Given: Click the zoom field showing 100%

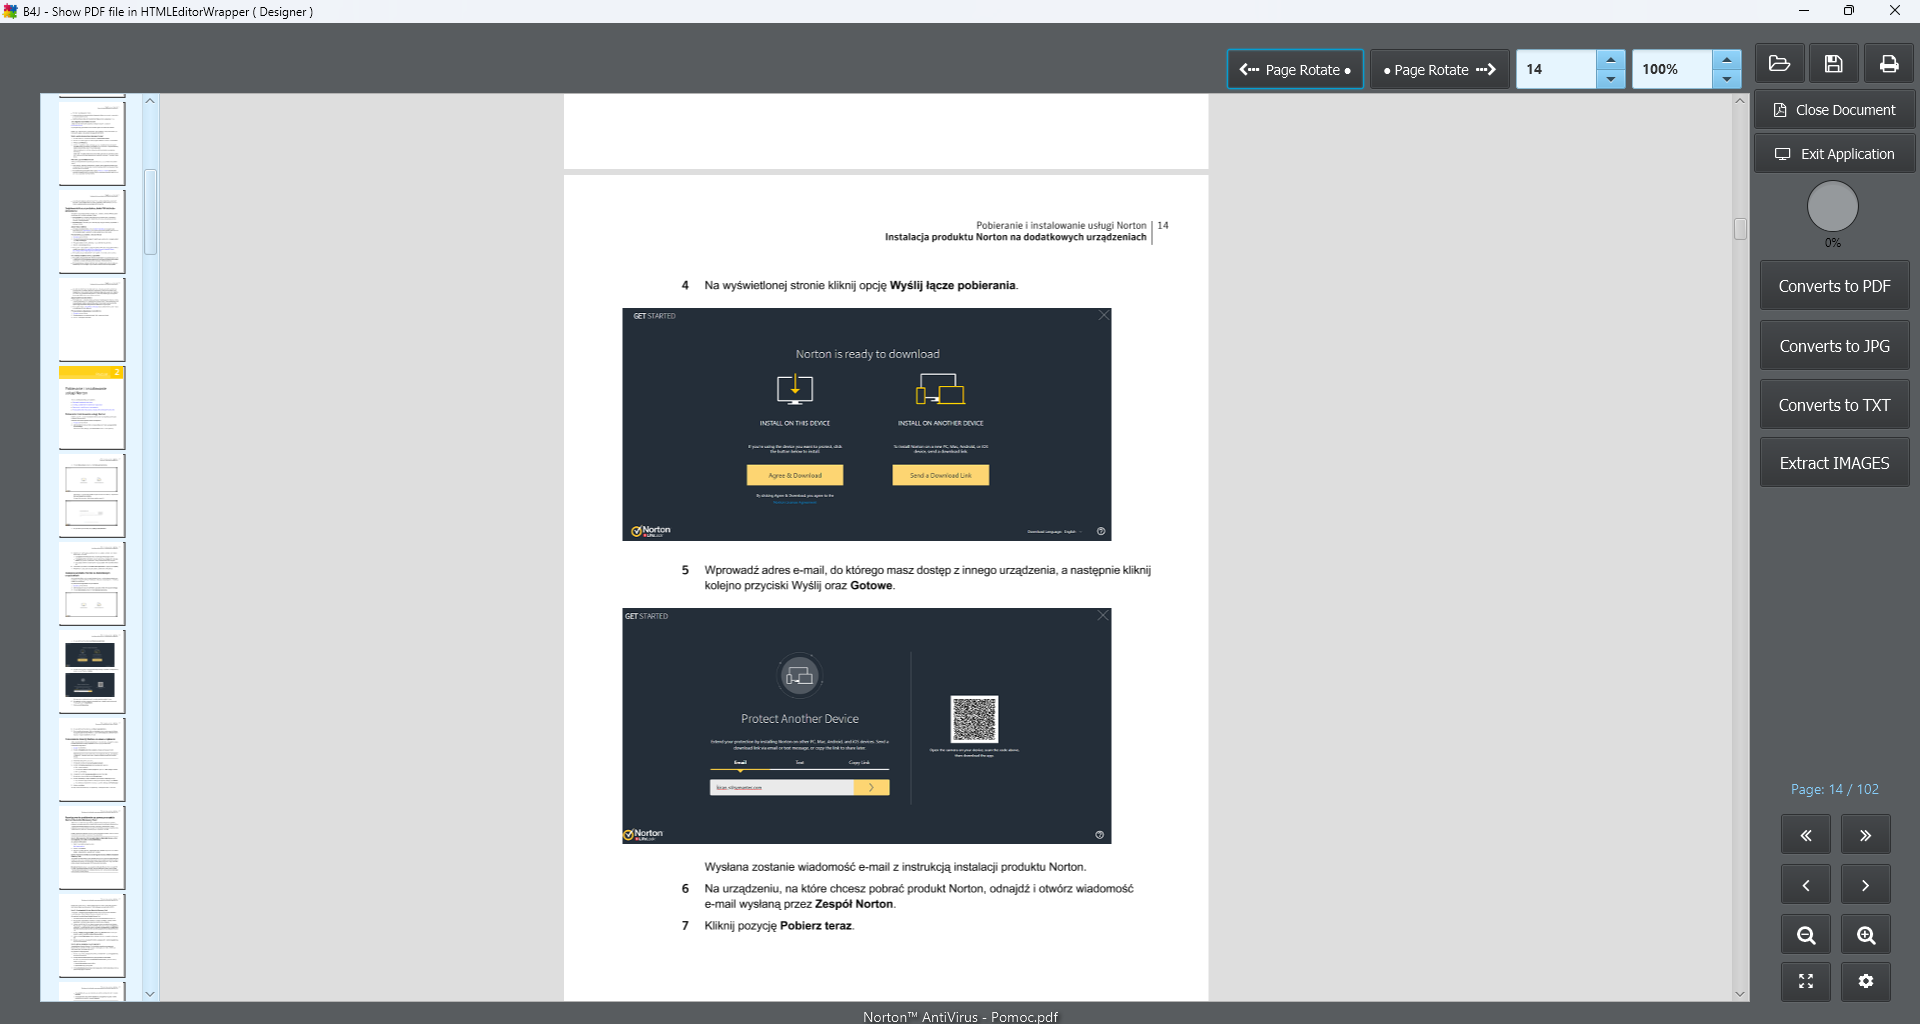Looking at the screenshot, I should click(1672, 70).
